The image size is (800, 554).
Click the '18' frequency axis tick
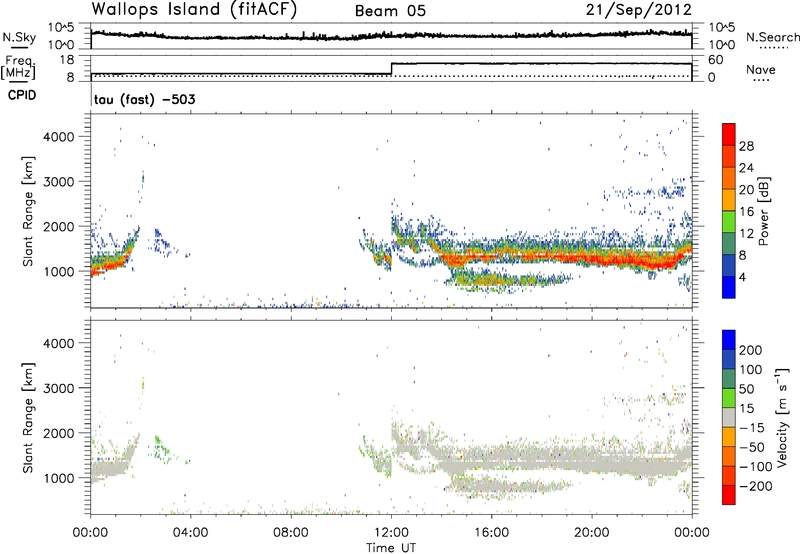[x=67, y=60]
